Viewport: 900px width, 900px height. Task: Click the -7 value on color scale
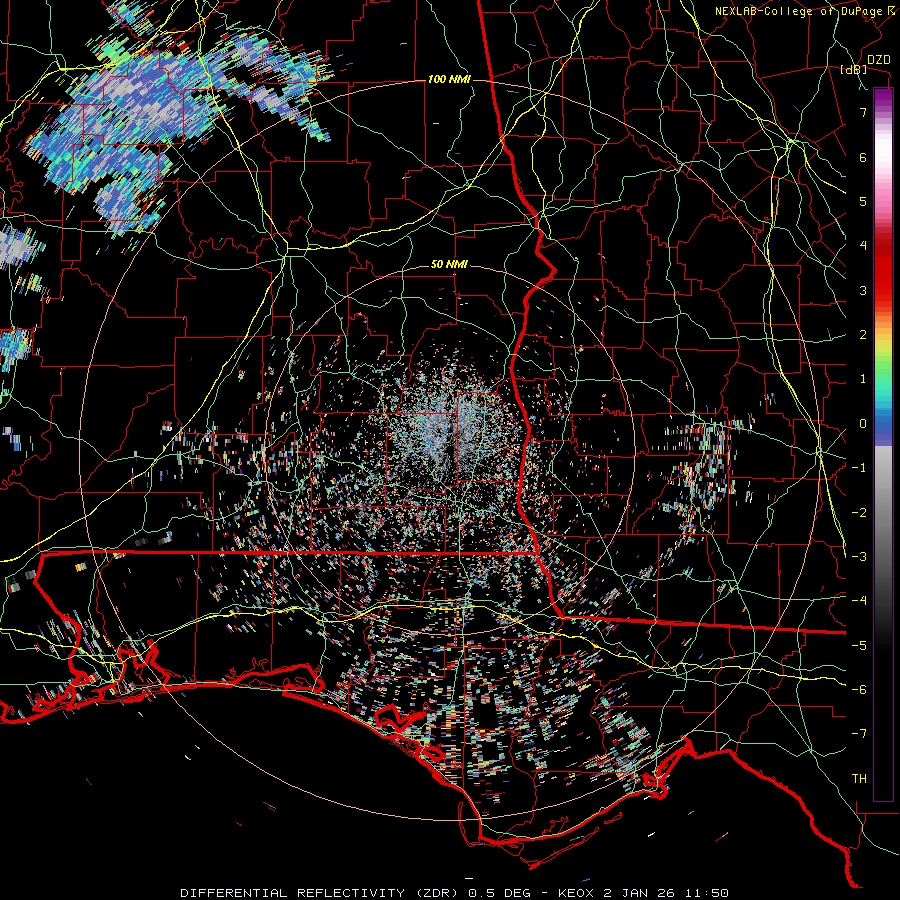click(859, 734)
